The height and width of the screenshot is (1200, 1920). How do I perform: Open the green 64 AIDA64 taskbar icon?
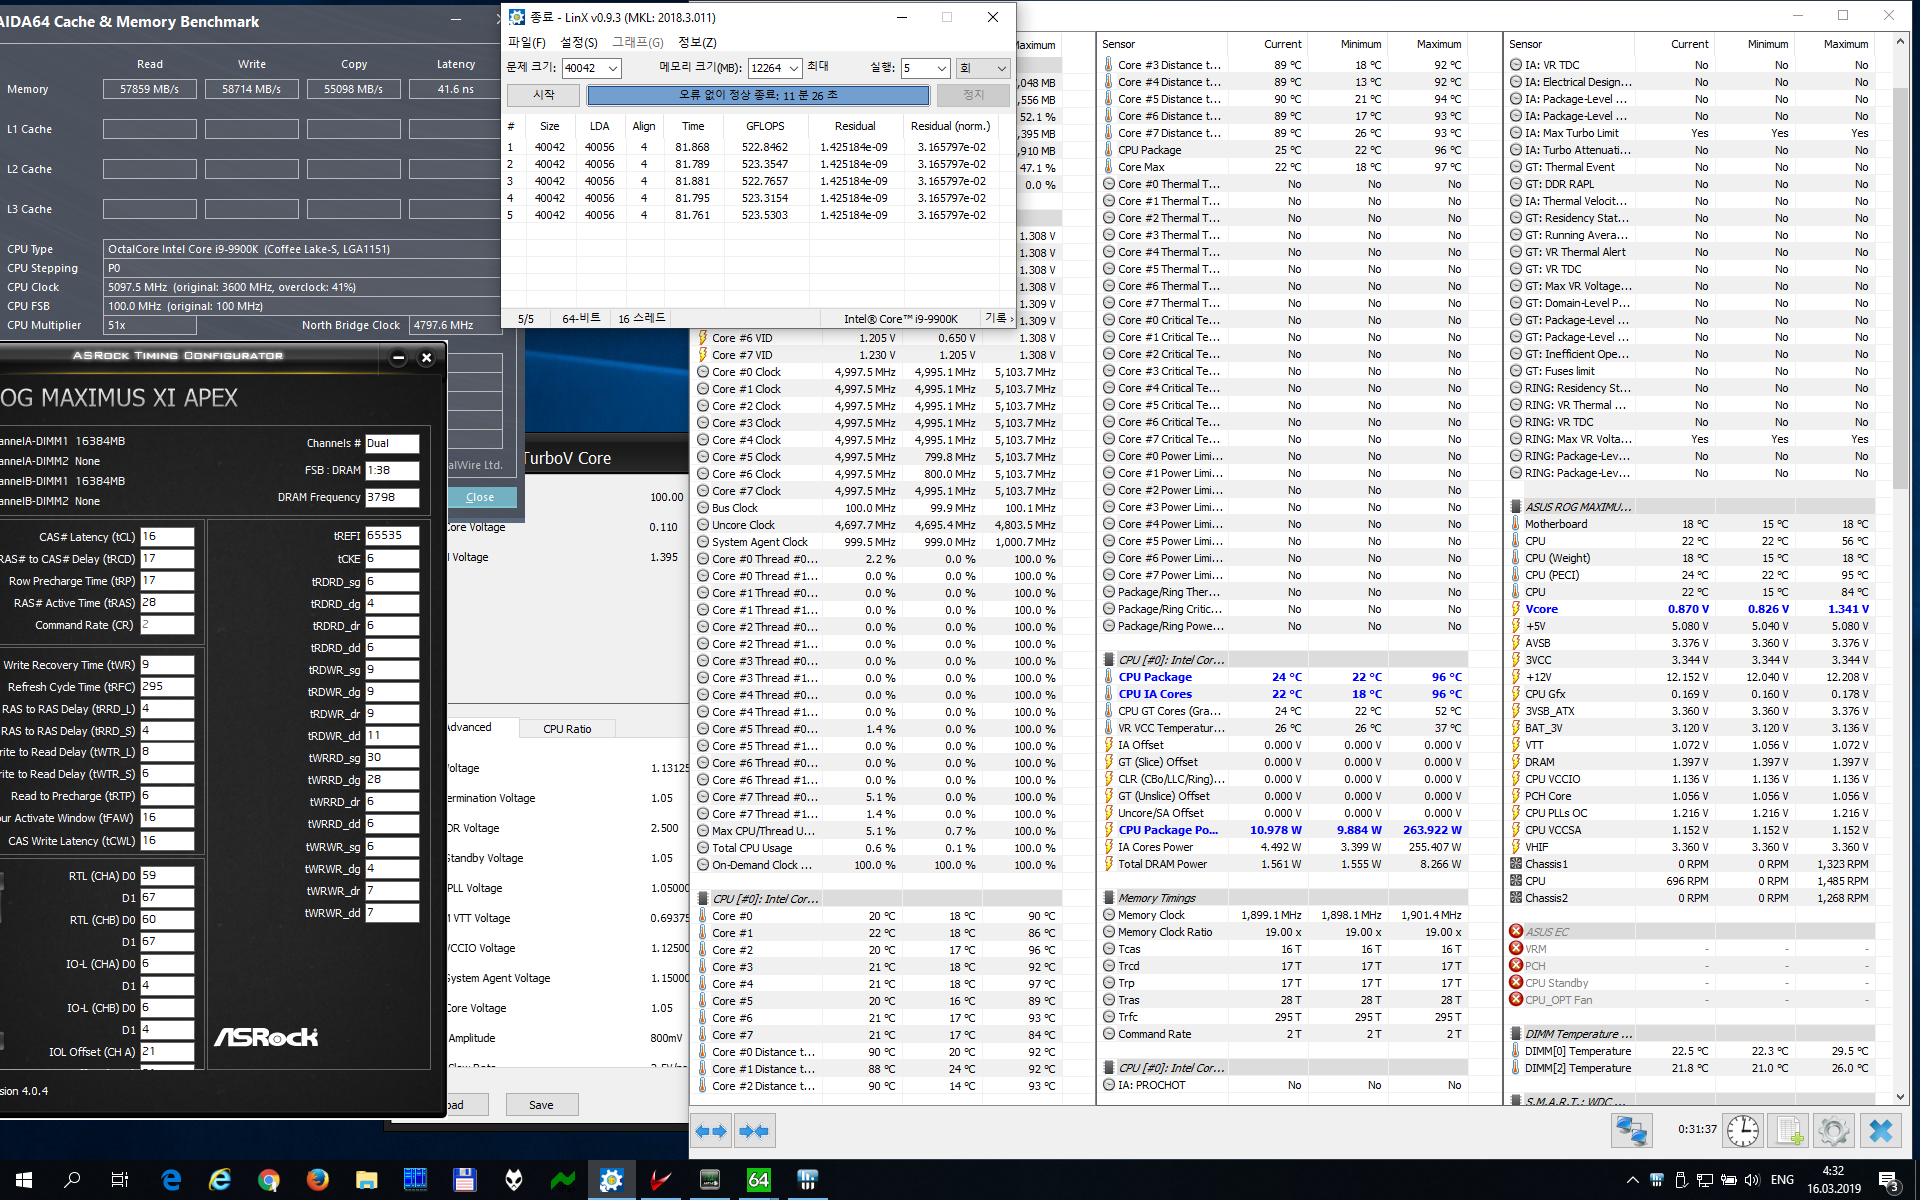tap(758, 1180)
